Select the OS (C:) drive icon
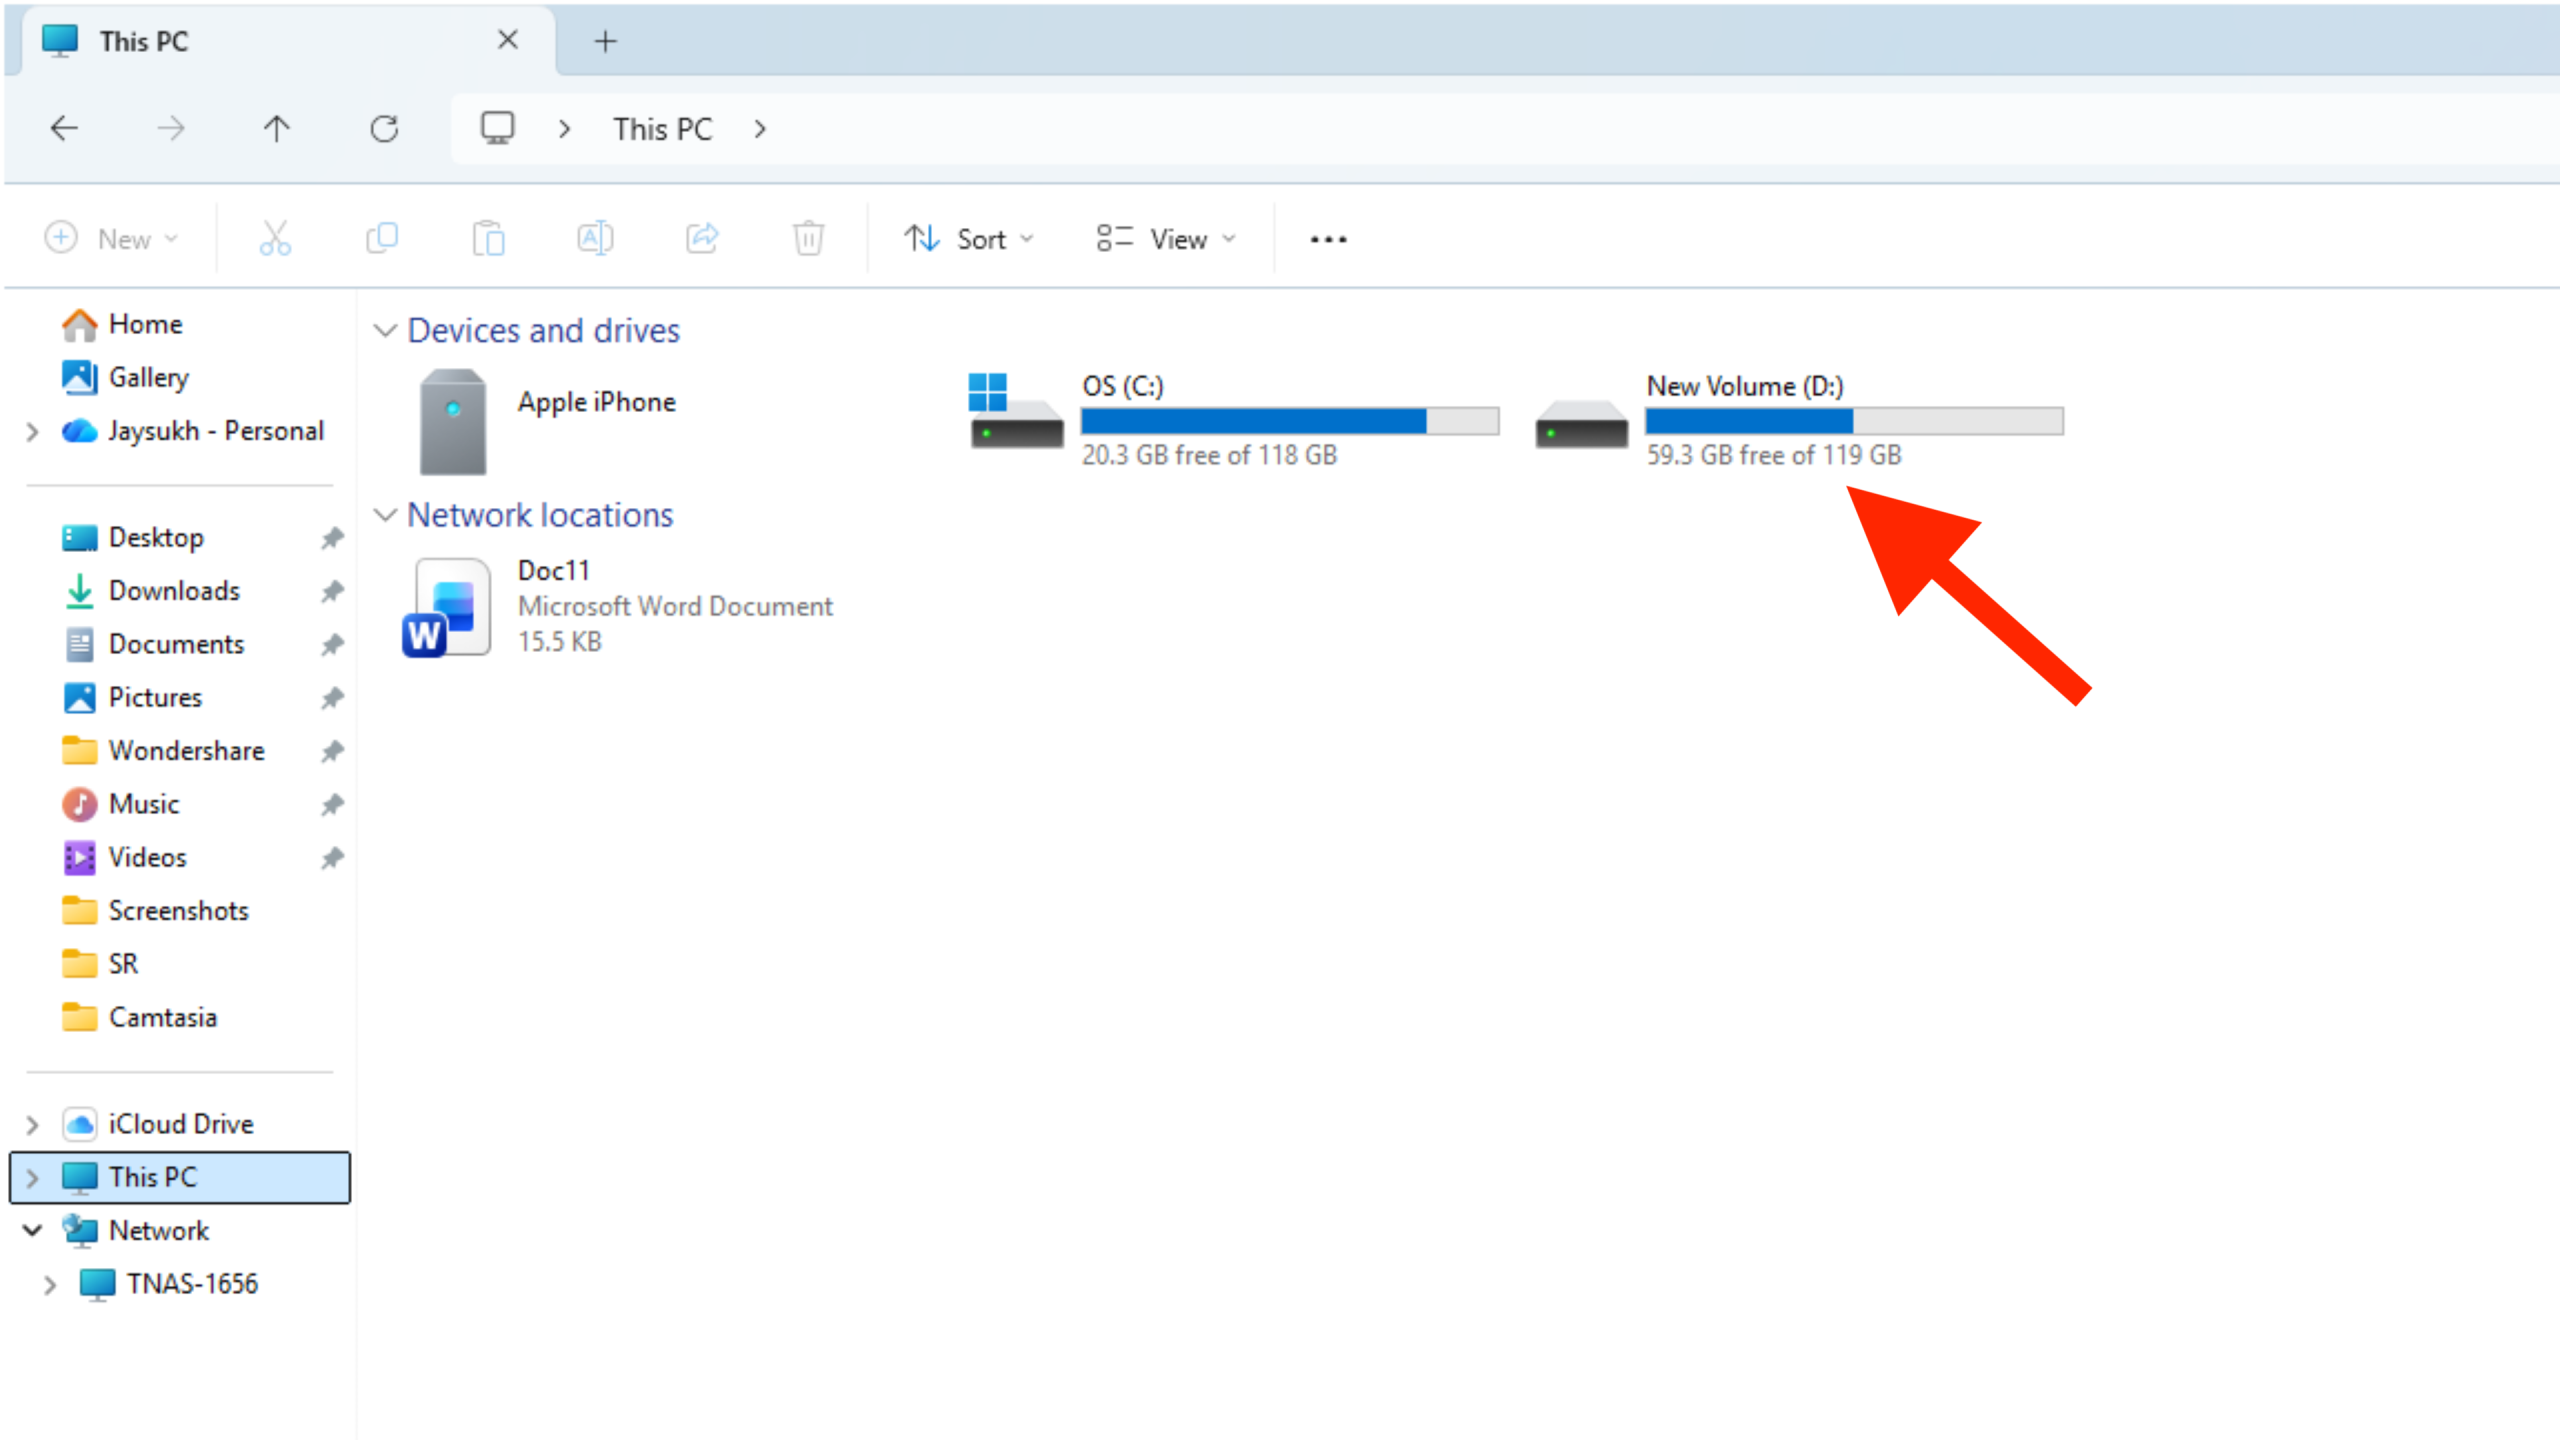This screenshot has width=2560, height=1440. pos(1015,411)
